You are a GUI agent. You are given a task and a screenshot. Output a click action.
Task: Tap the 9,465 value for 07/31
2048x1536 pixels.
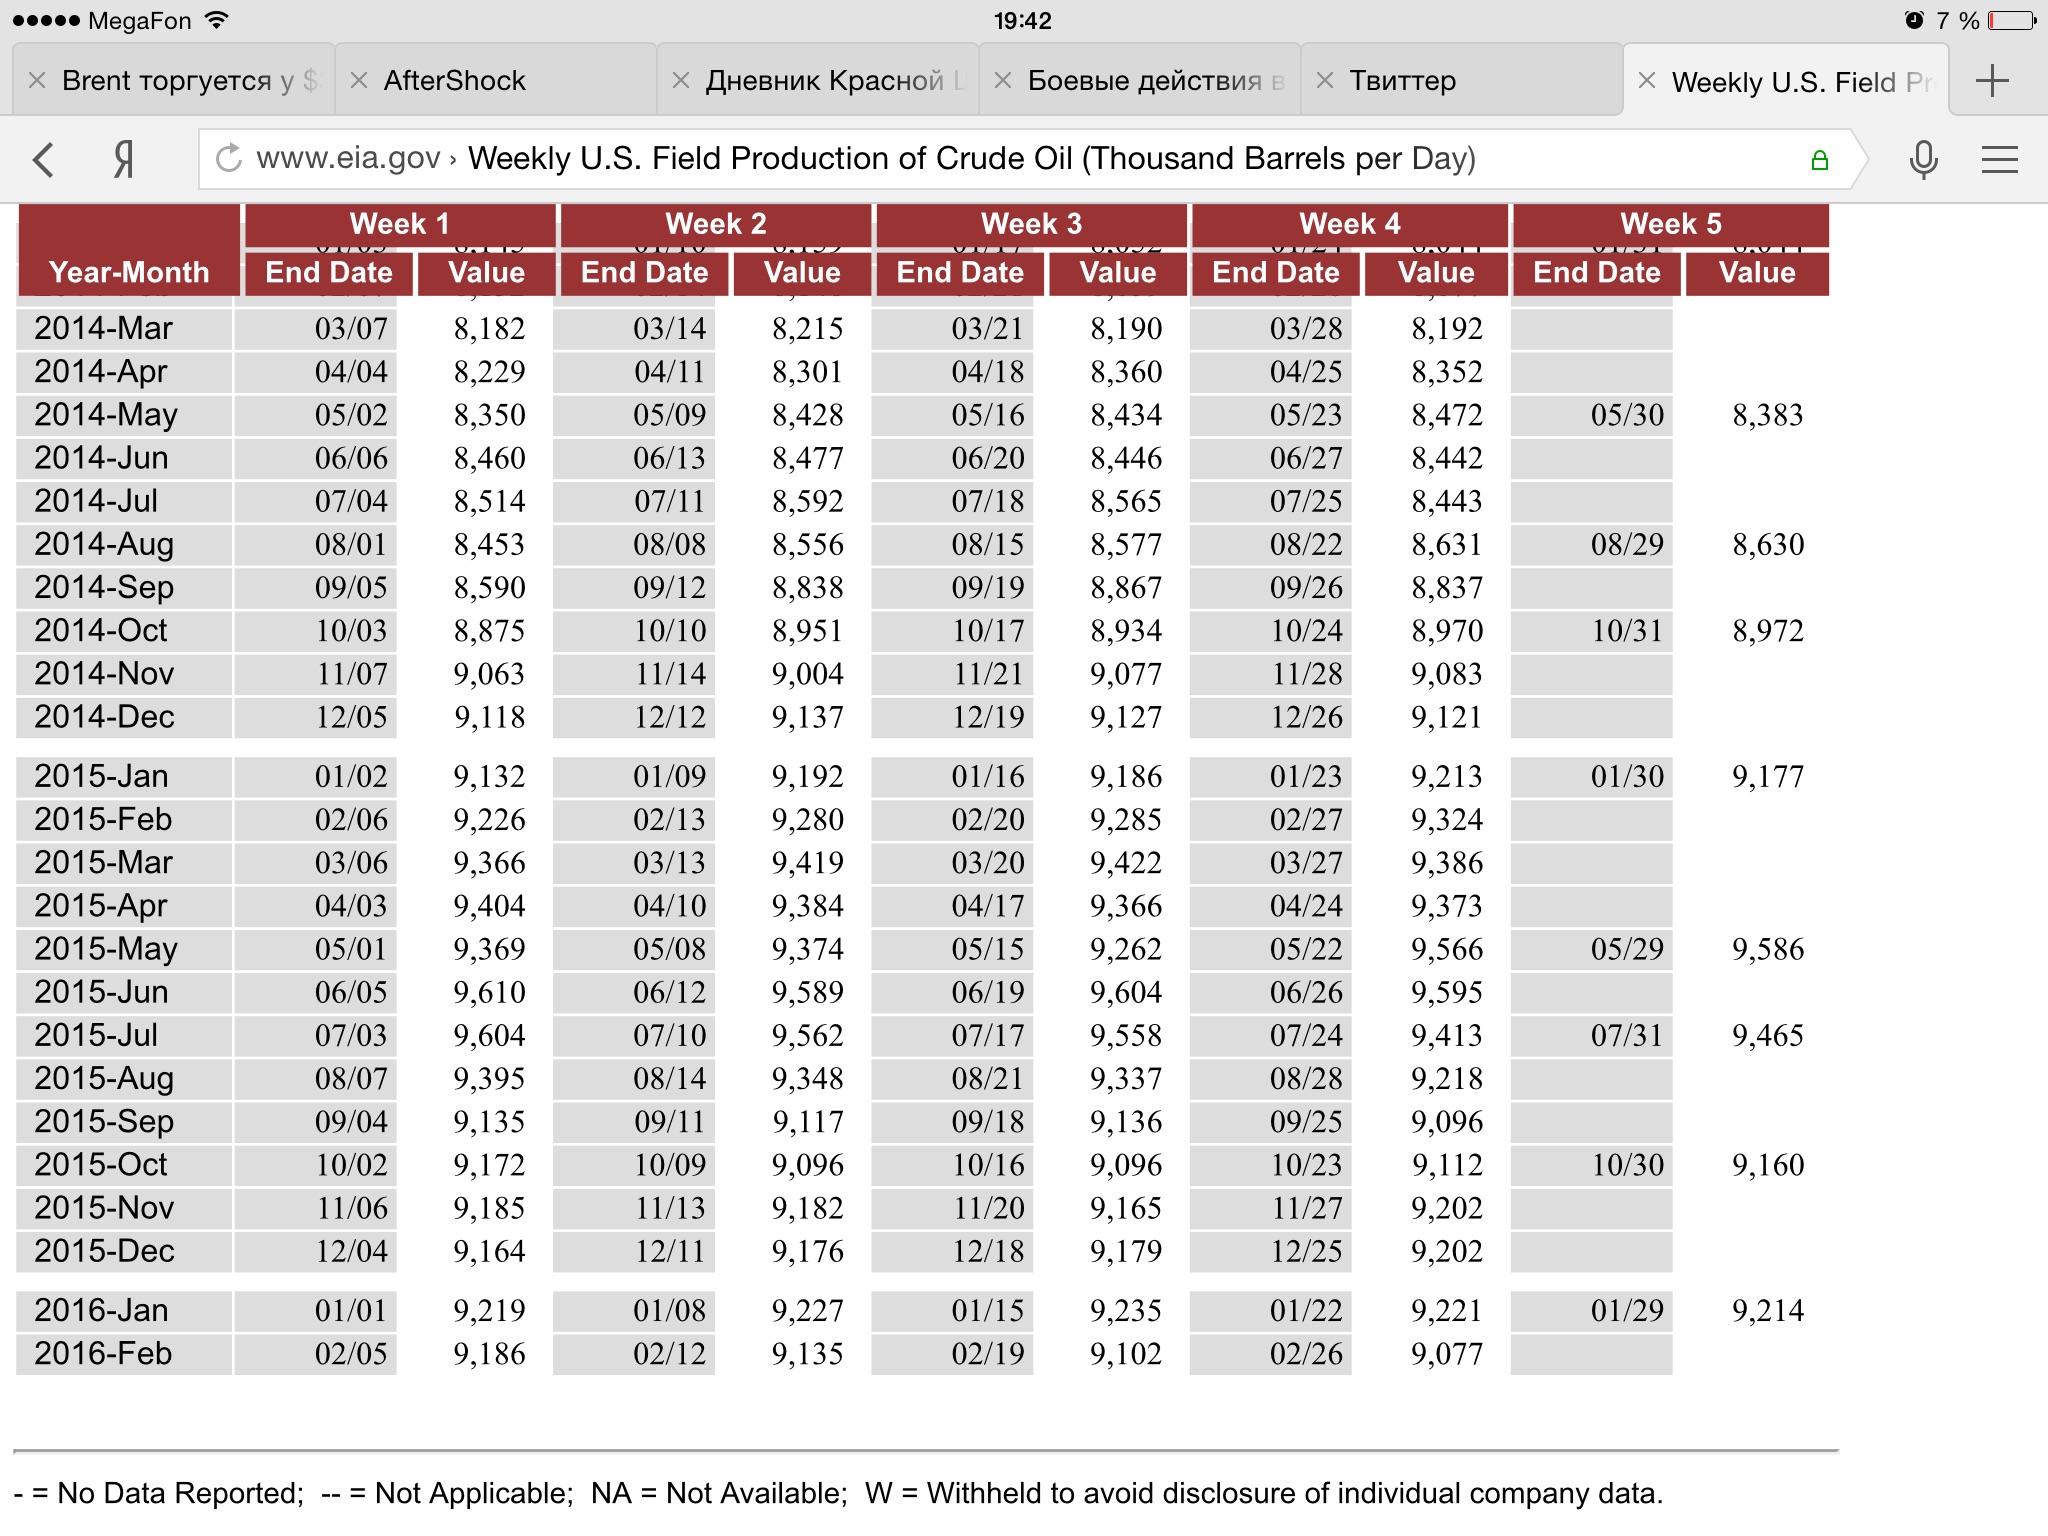tap(1768, 1036)
